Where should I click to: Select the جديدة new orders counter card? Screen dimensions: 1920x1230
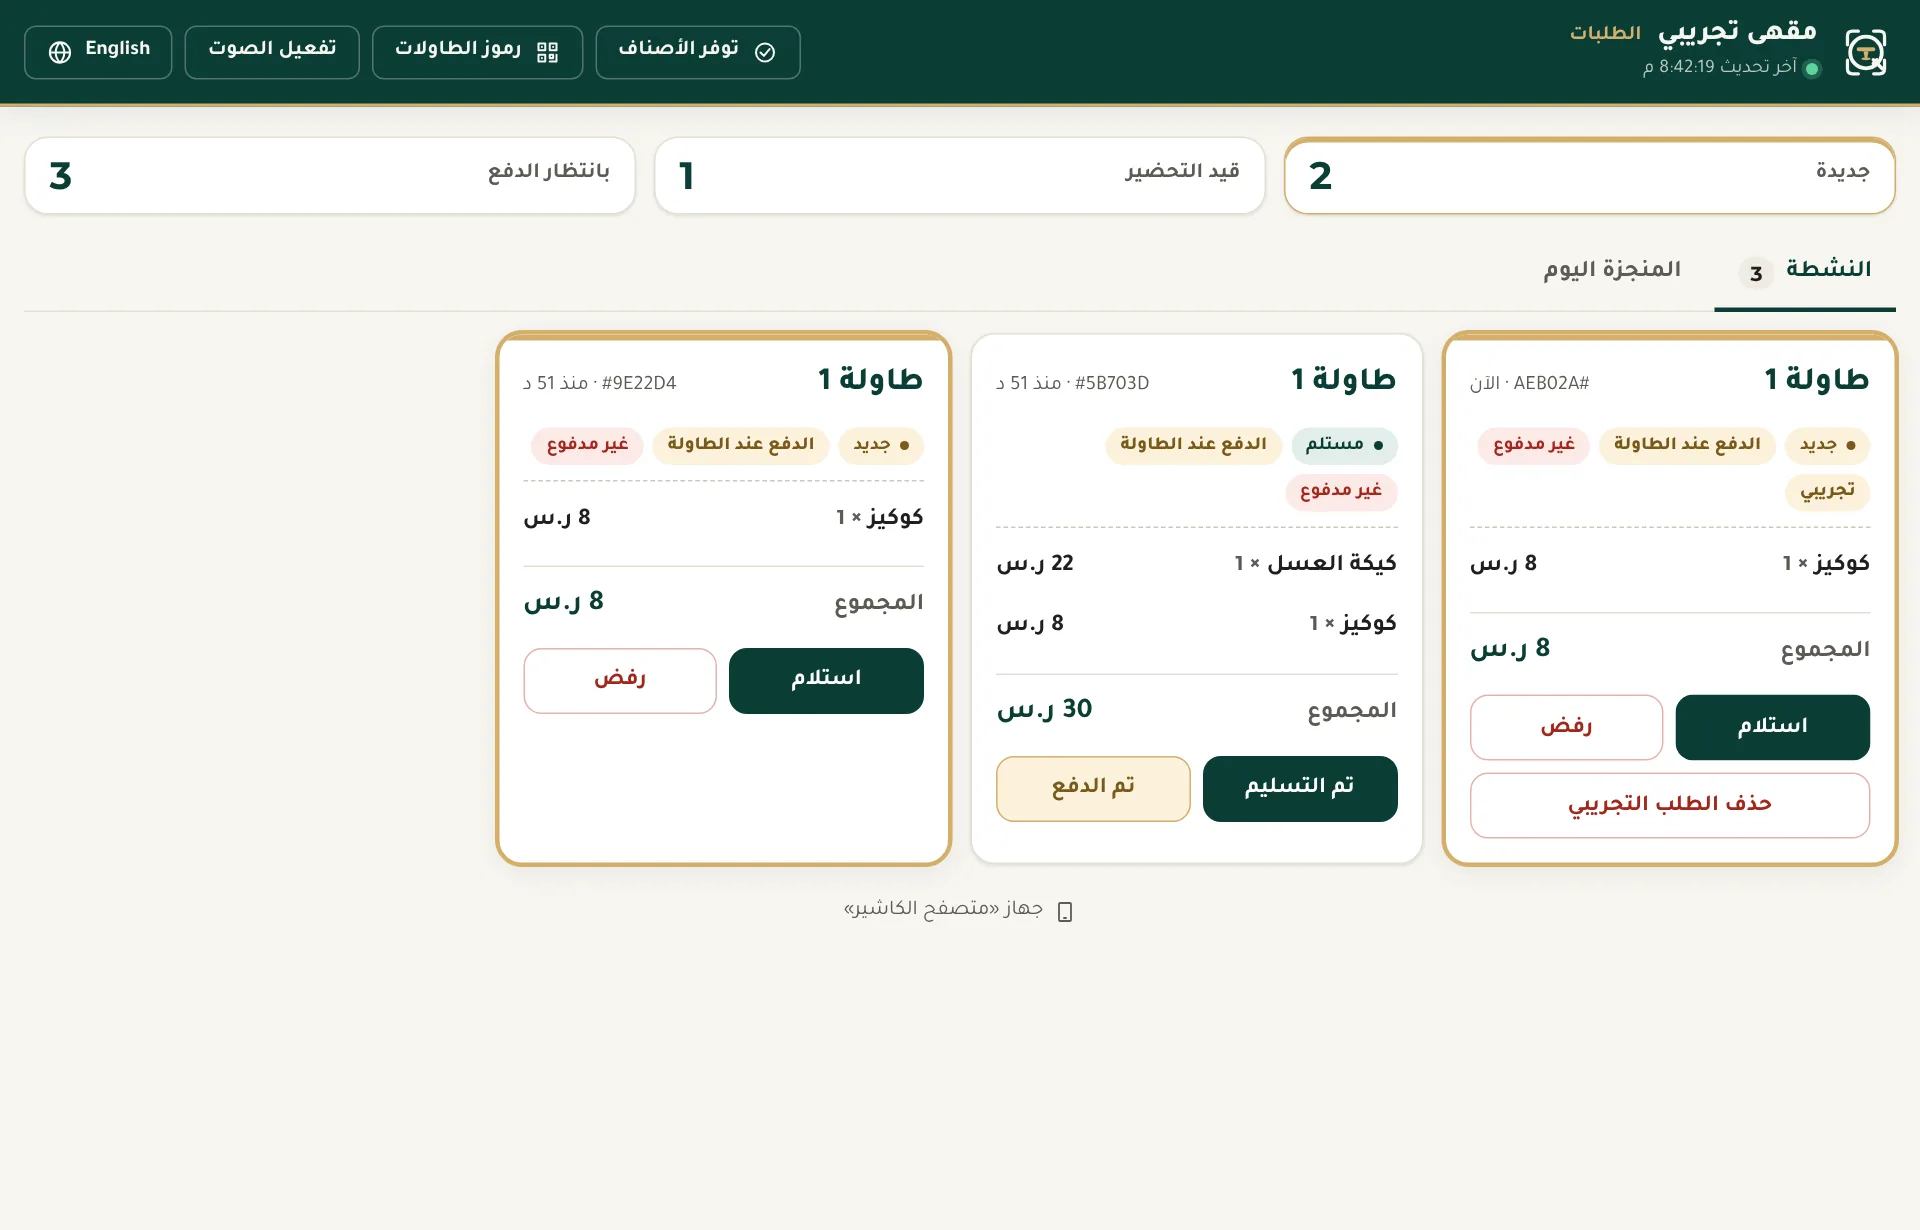tap(1590, 176)
